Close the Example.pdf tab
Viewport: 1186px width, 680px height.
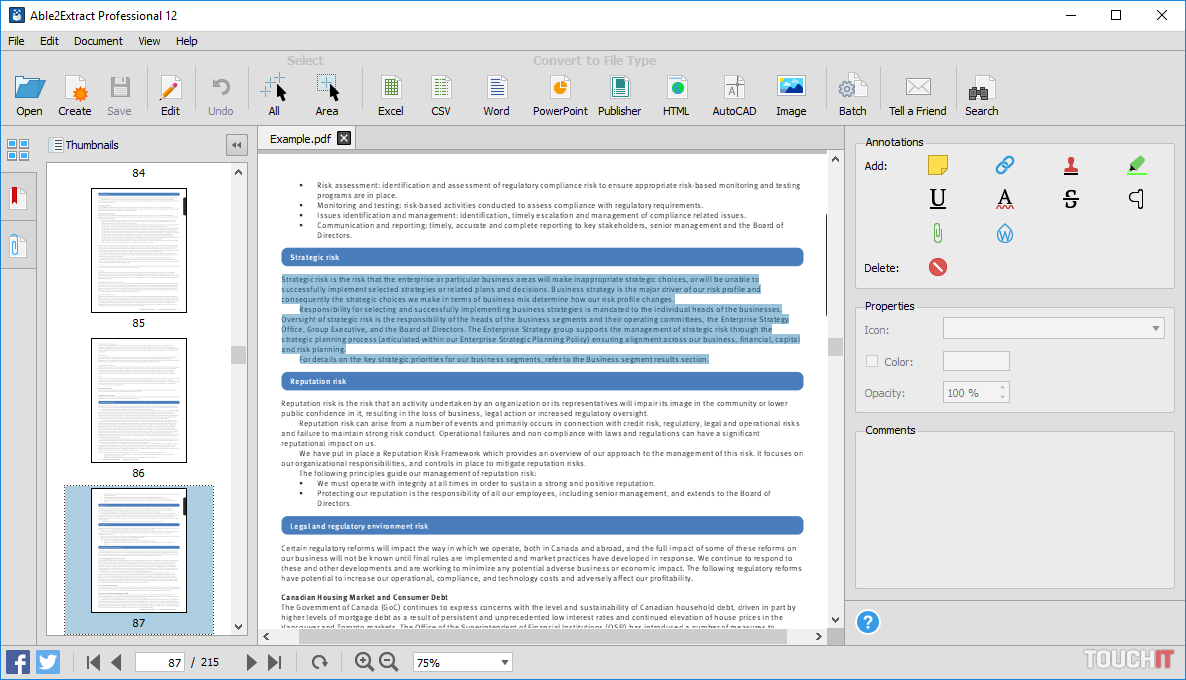(x=344, y=138)
